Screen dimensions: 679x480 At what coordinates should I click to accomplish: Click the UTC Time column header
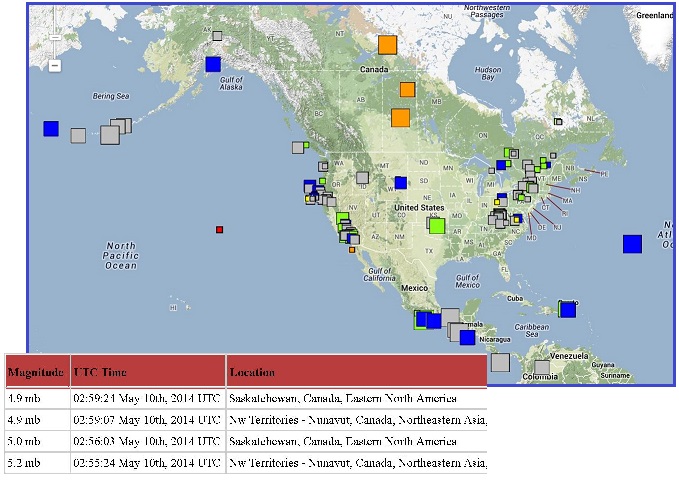[x=147, y=372]
